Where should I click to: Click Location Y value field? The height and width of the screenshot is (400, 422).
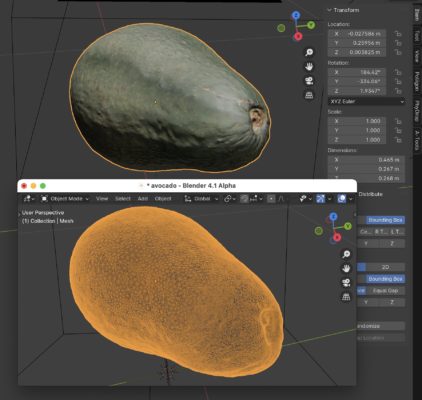click(x=357, y=43)
